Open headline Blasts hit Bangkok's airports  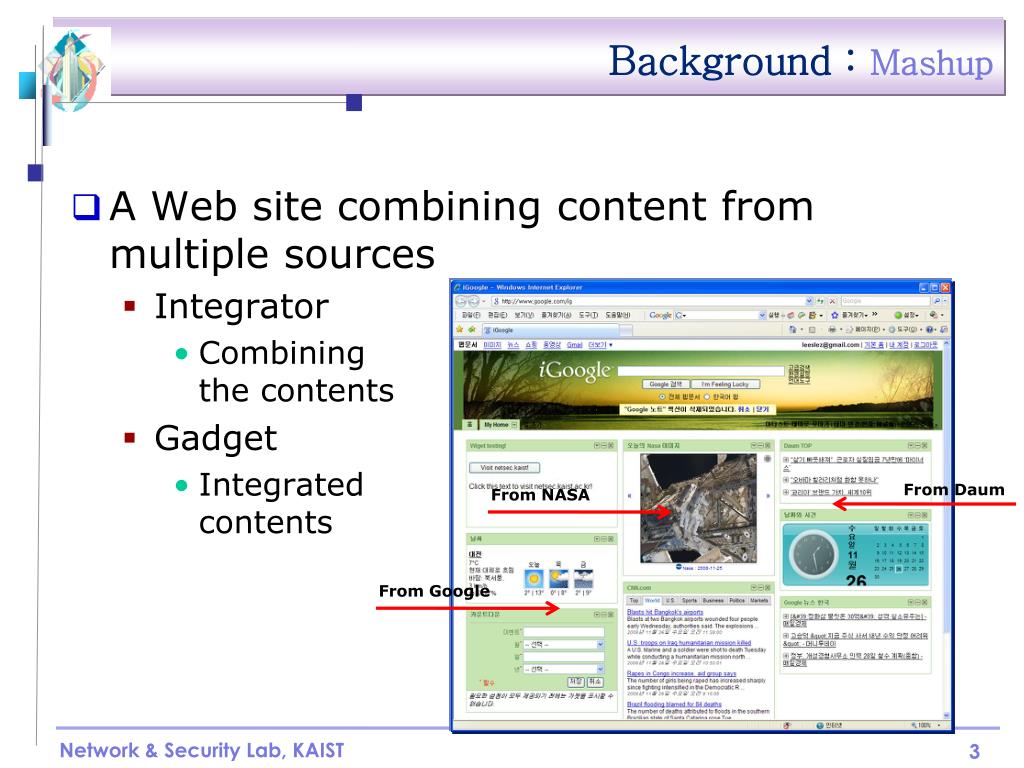pos(665,612)
